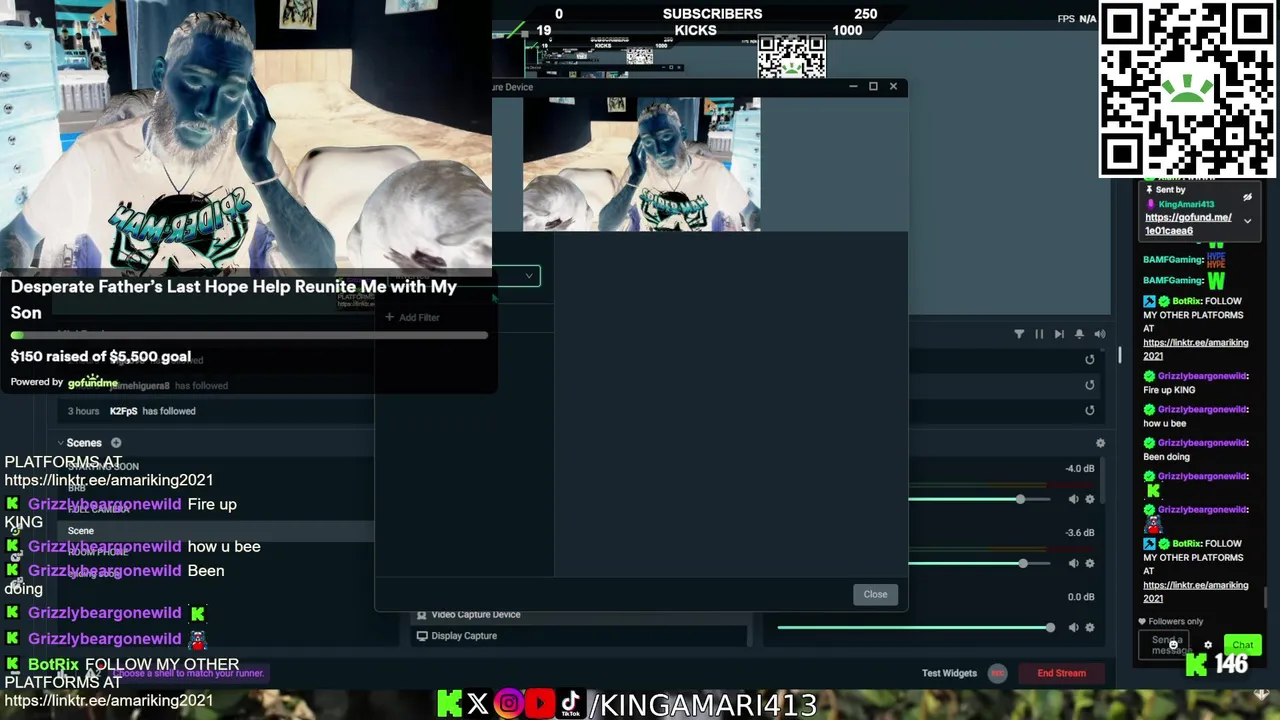Minimize the Video Capture Device dialog

853,87
